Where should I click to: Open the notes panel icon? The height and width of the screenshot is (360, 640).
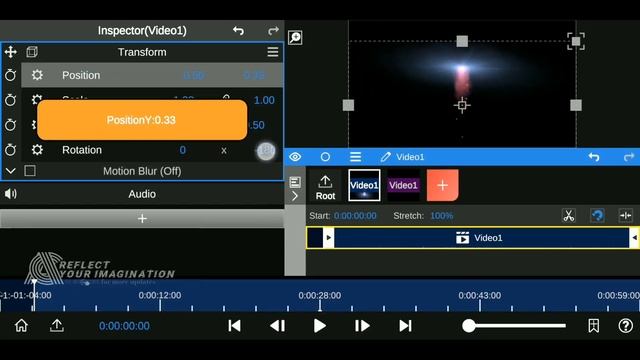click(295, 182)
